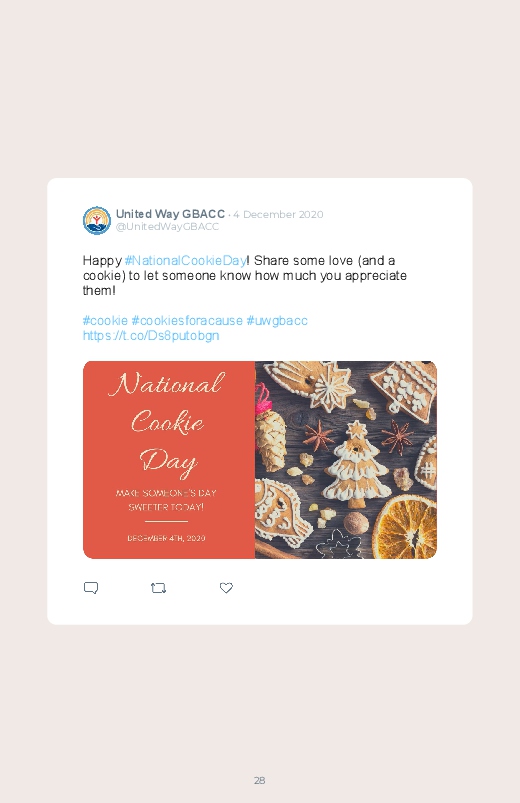Click the United Way GBACC display name
The height and width of the screenshot is (803, 520).
click(x=170, y=214)
